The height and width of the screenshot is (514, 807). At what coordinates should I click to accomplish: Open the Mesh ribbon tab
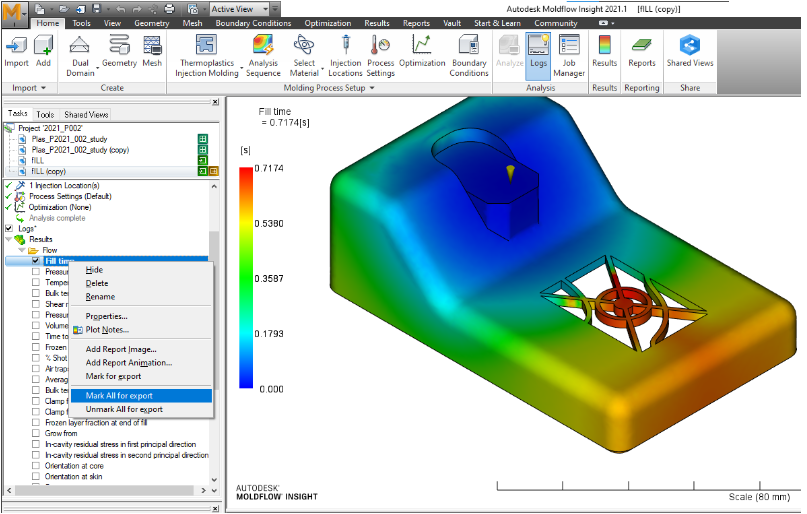coord(192,23)
